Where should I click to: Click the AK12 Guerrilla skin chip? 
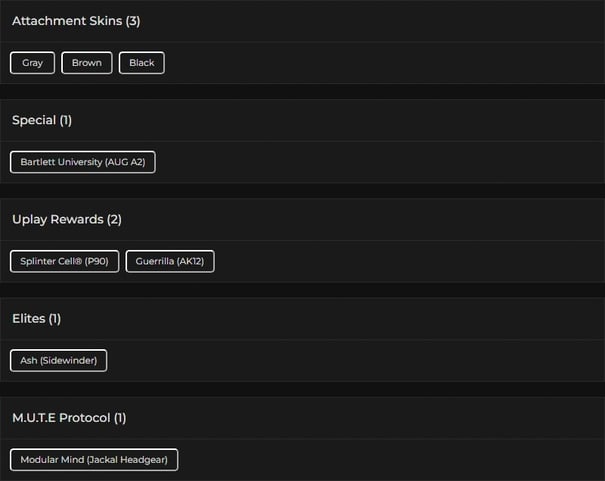point(170,261)
